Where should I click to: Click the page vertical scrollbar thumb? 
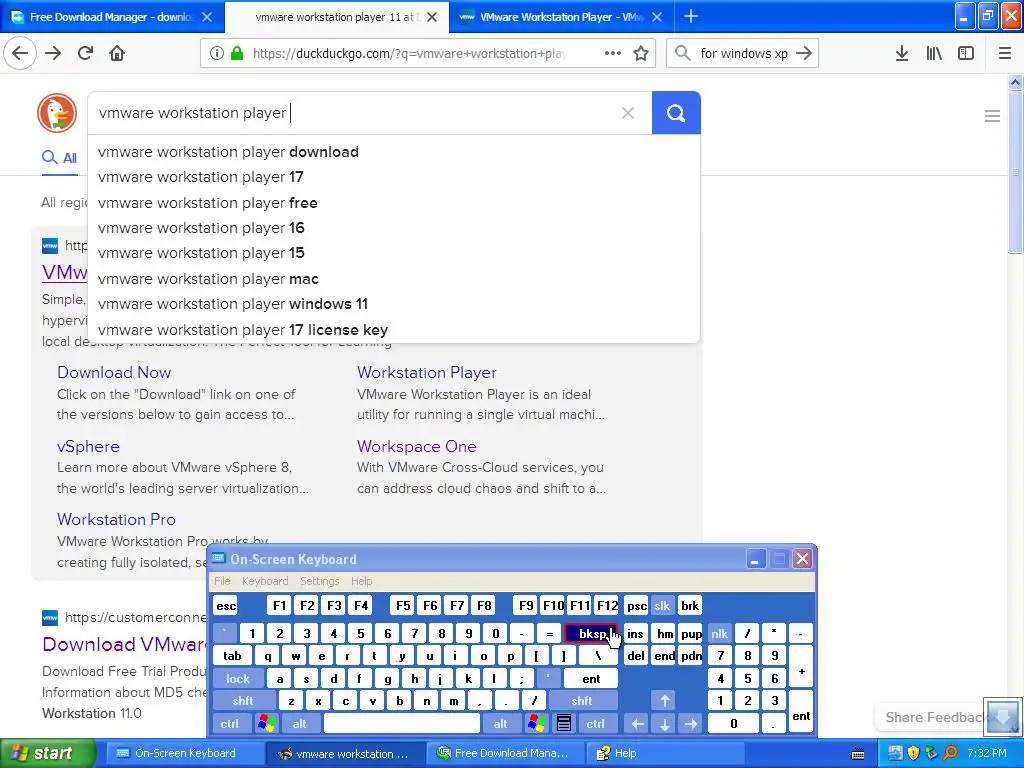(x=1015, y=172)
